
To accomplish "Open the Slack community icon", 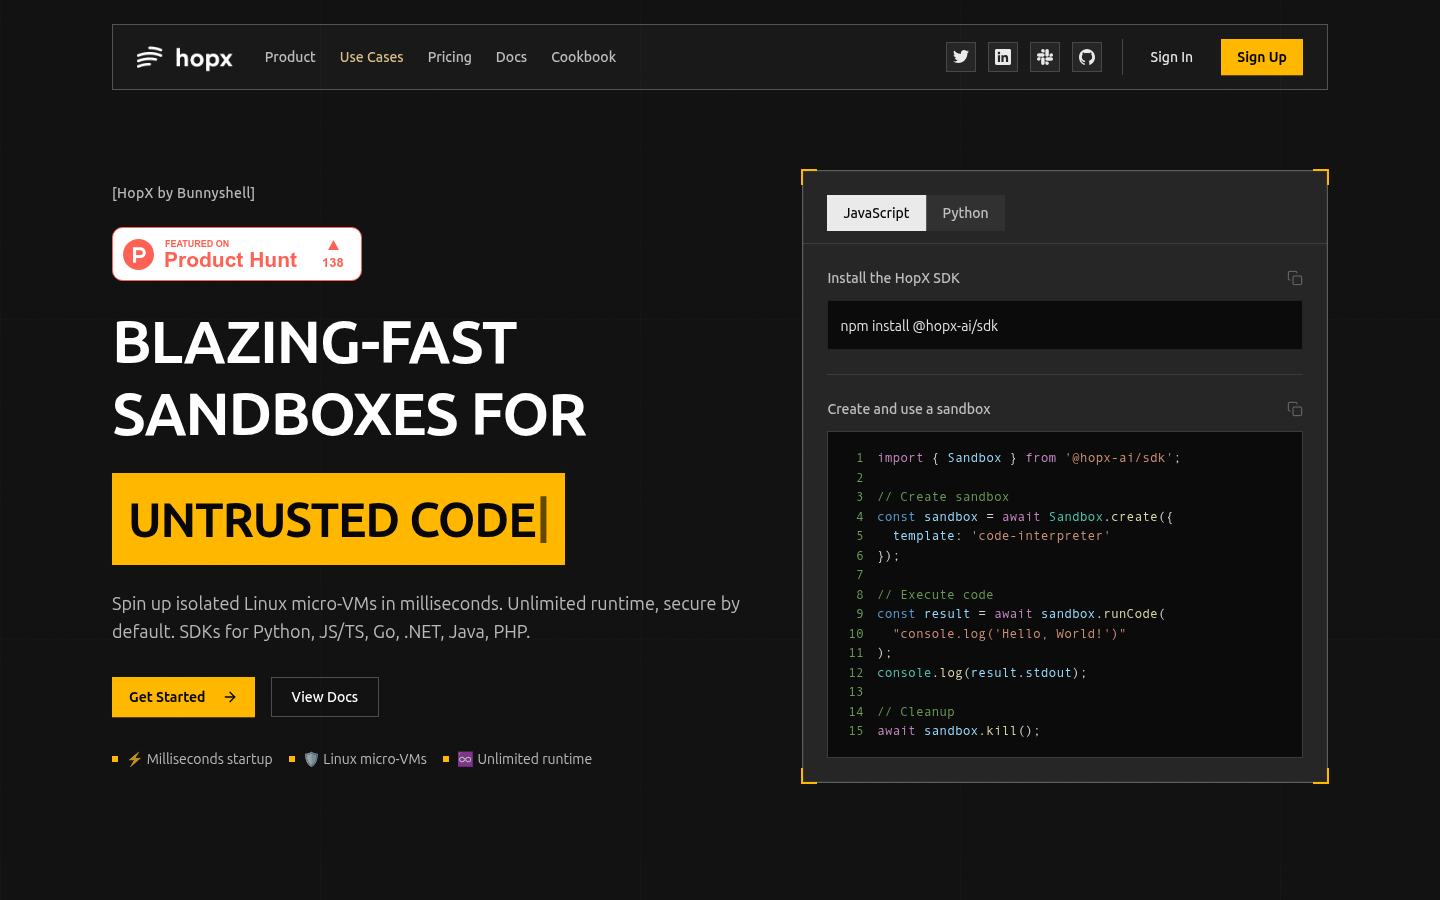I will 1044,57.
